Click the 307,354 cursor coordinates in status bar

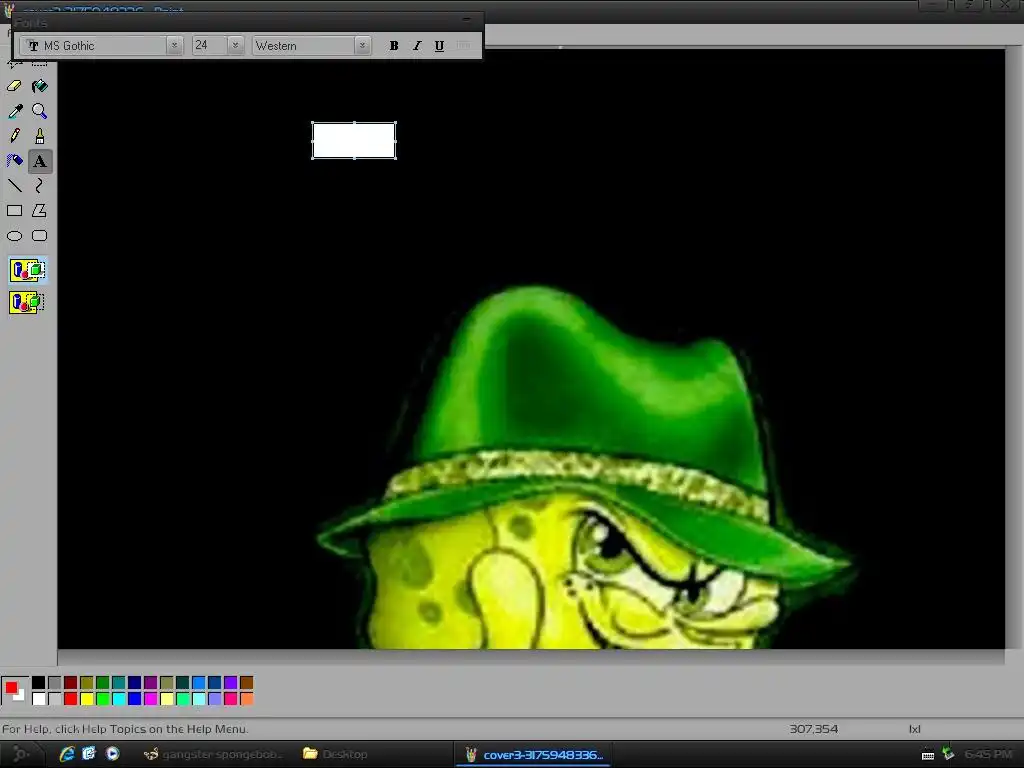813,729
